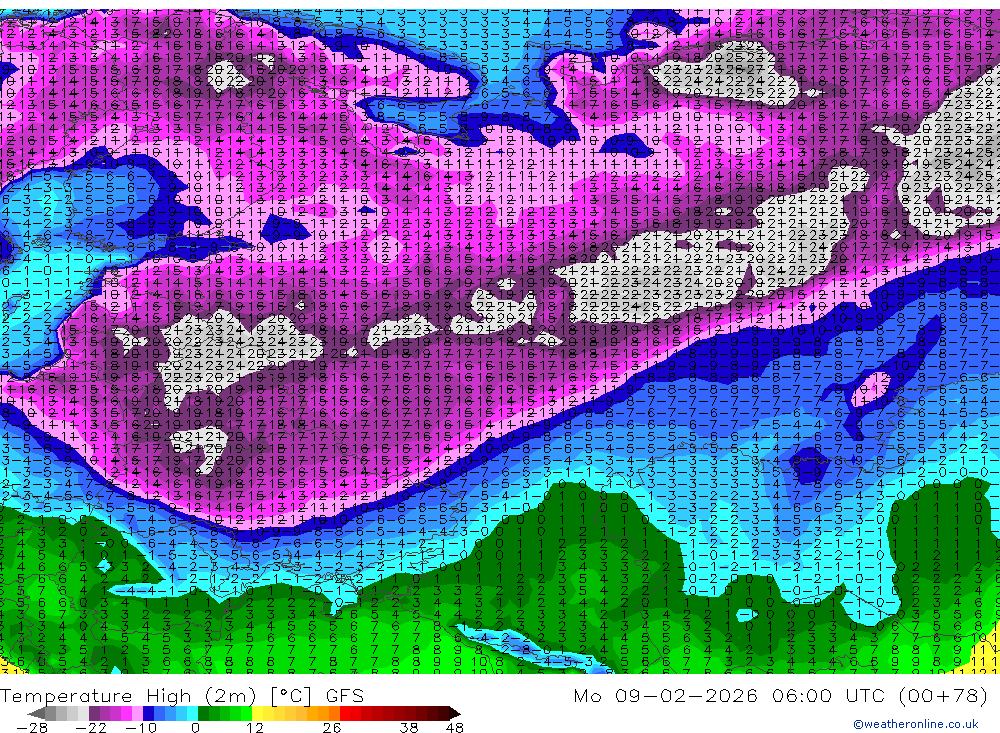Open the weatheronline.co.uk copyright link
Image resolution: width=1000 pixels, height=733 pixels.
click(915, 723)
